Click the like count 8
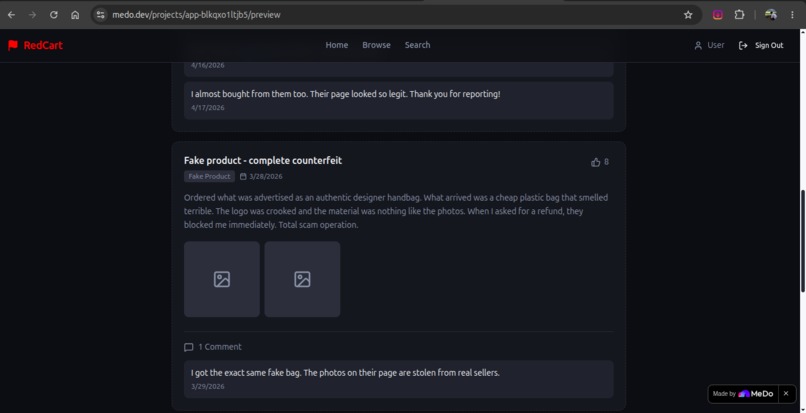This screenshot has width=806, height=413. (606, 162)
